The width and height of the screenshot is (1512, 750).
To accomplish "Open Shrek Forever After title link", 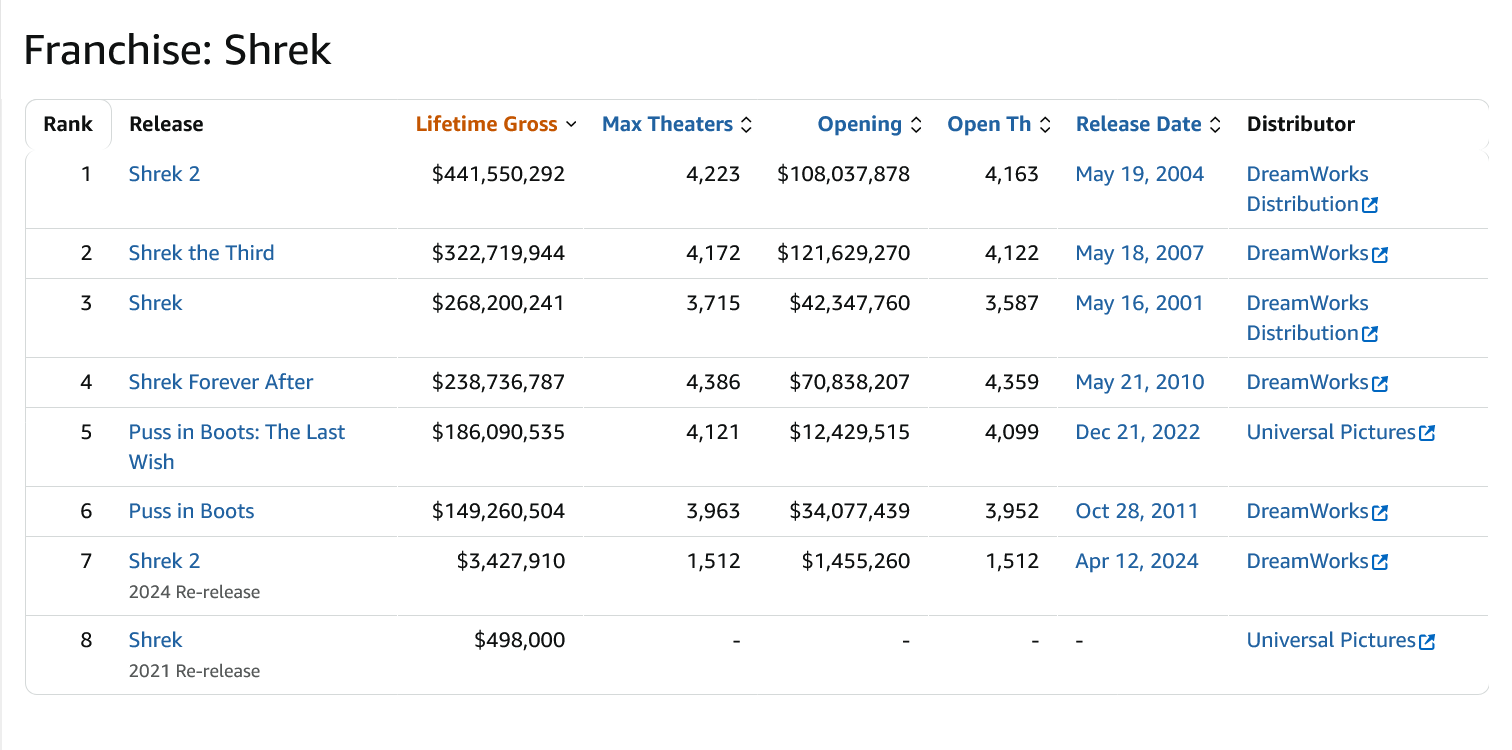I will 220,382.
